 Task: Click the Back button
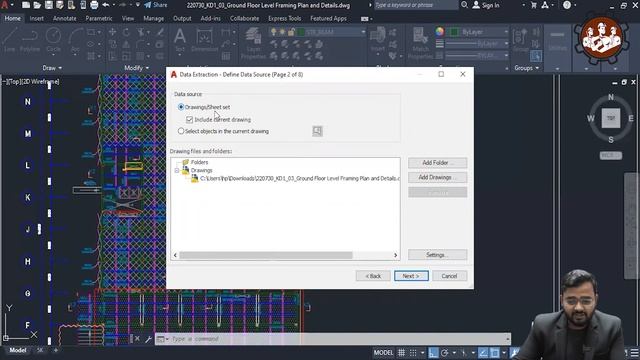tap(373, 276)
